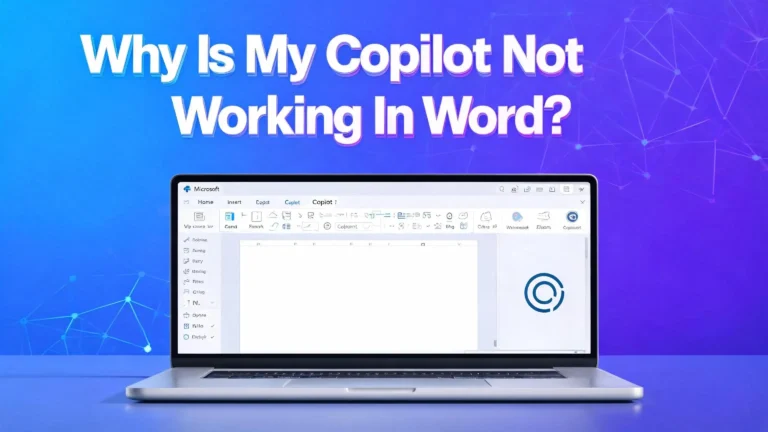
Task: Click the Zoom icon in the ribbon
Action: click(544, 216)
